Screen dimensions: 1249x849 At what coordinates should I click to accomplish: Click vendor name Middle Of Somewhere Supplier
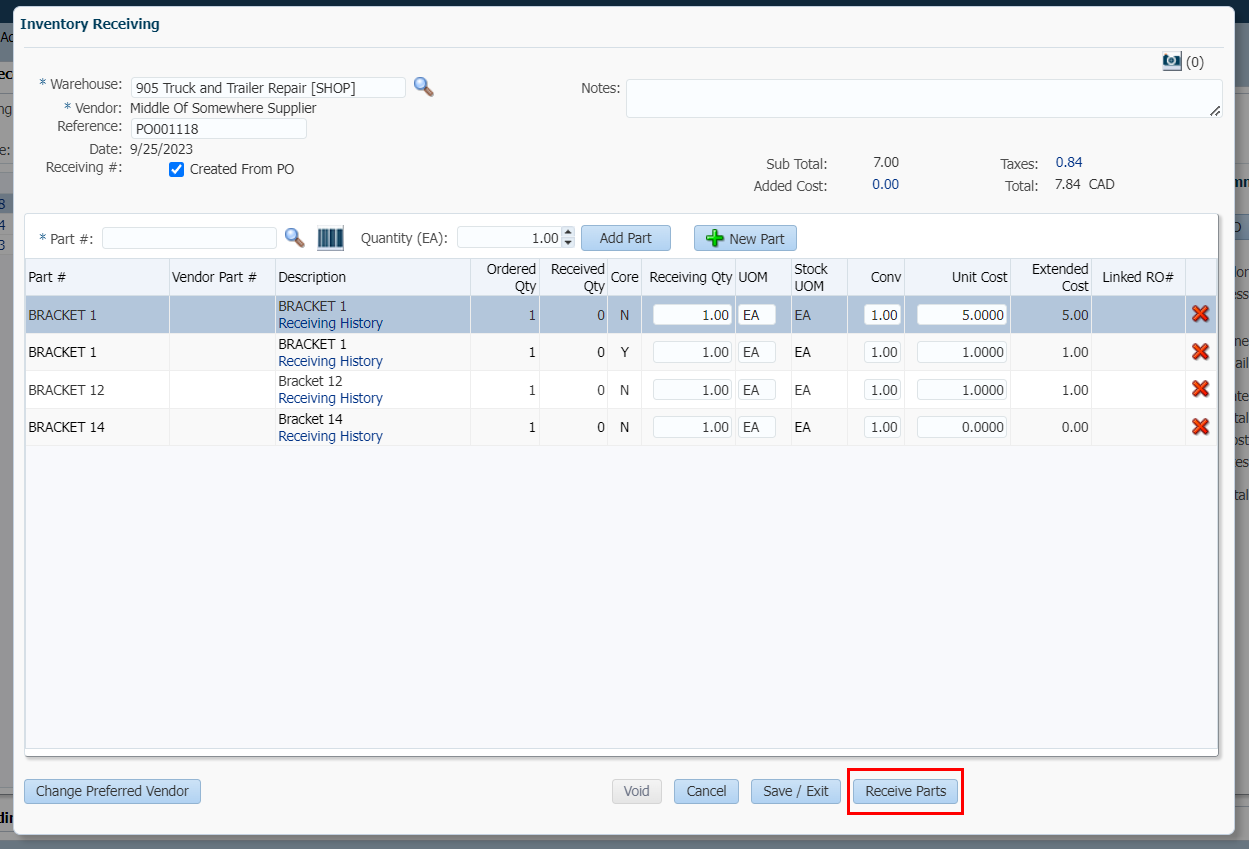pos(223,108)
